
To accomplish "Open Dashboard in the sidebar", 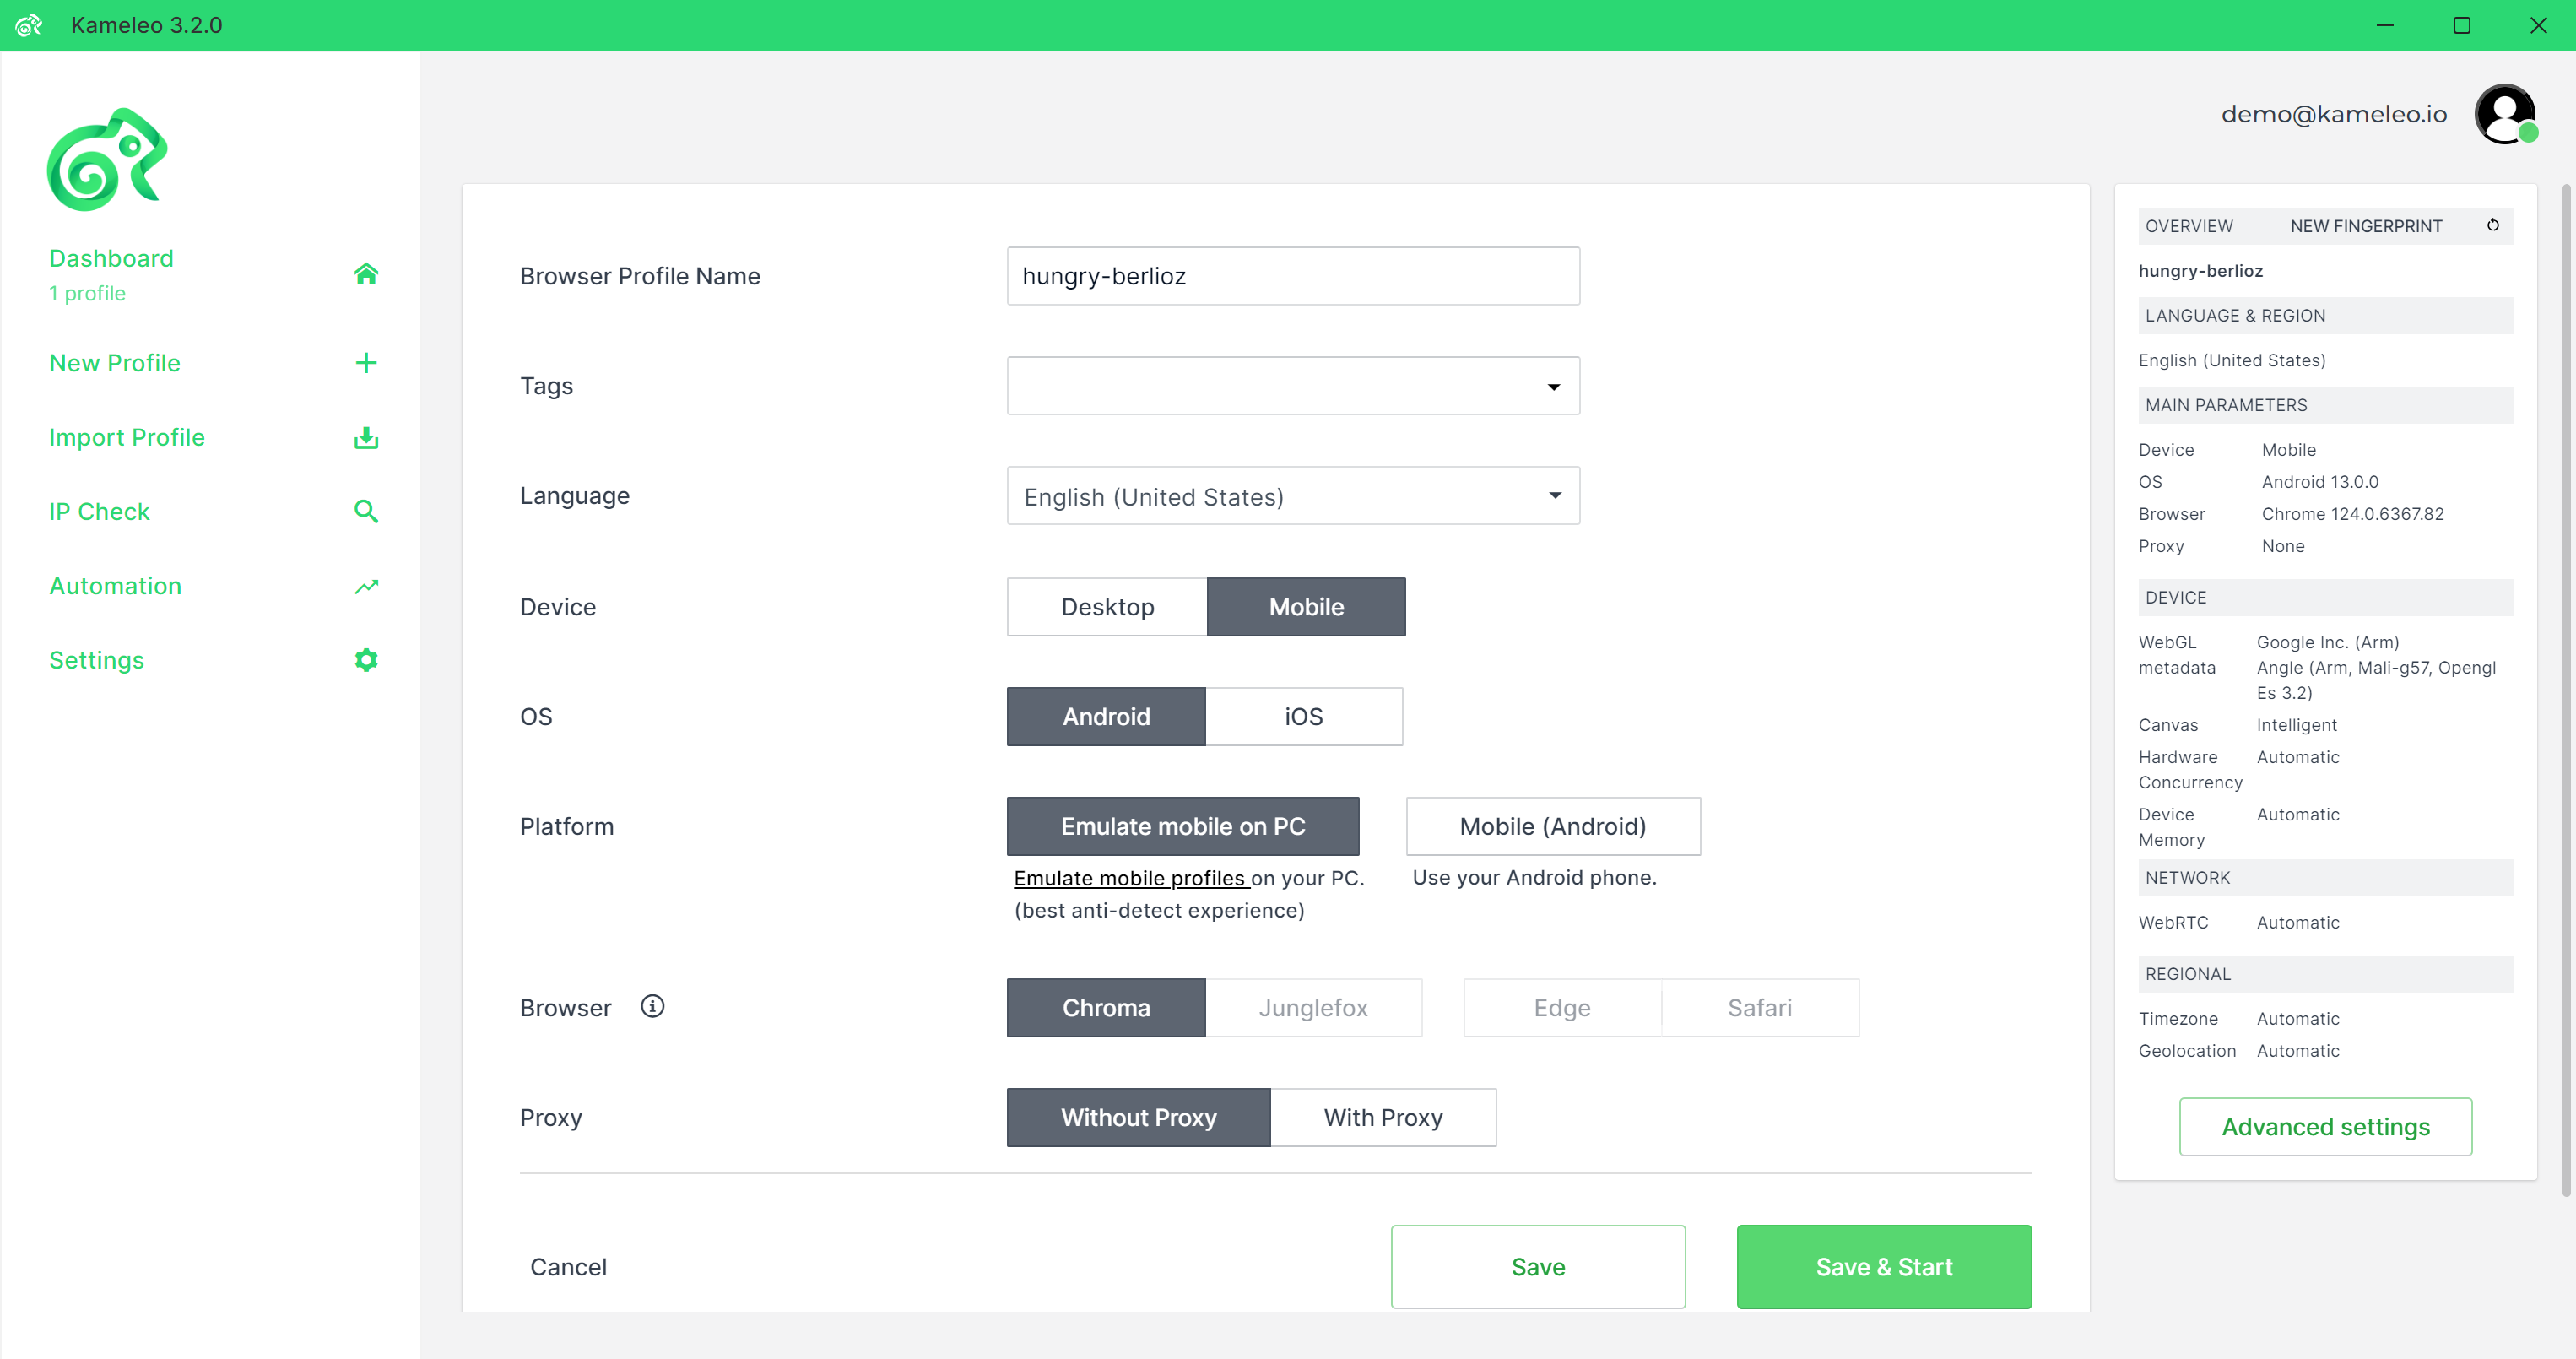I will click(111, 259).
